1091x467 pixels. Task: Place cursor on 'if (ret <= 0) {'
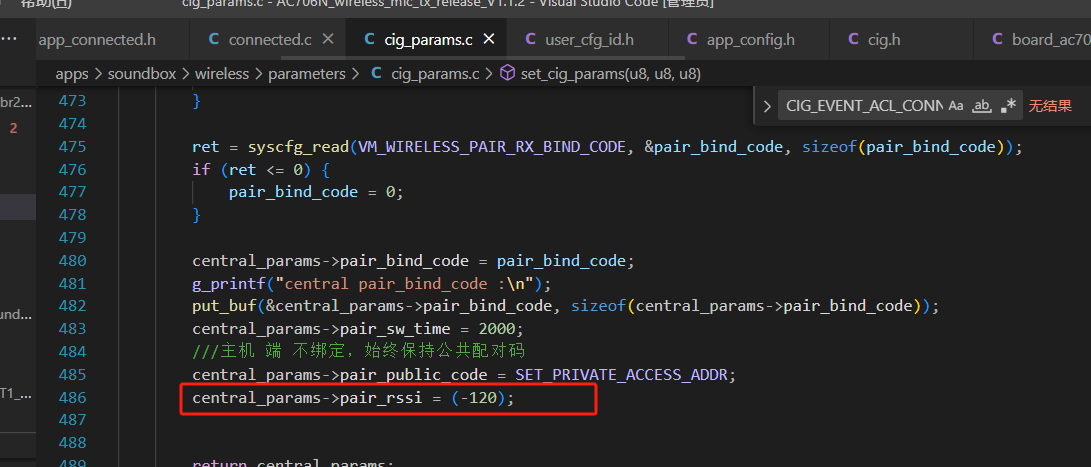[x=260, y=170]
